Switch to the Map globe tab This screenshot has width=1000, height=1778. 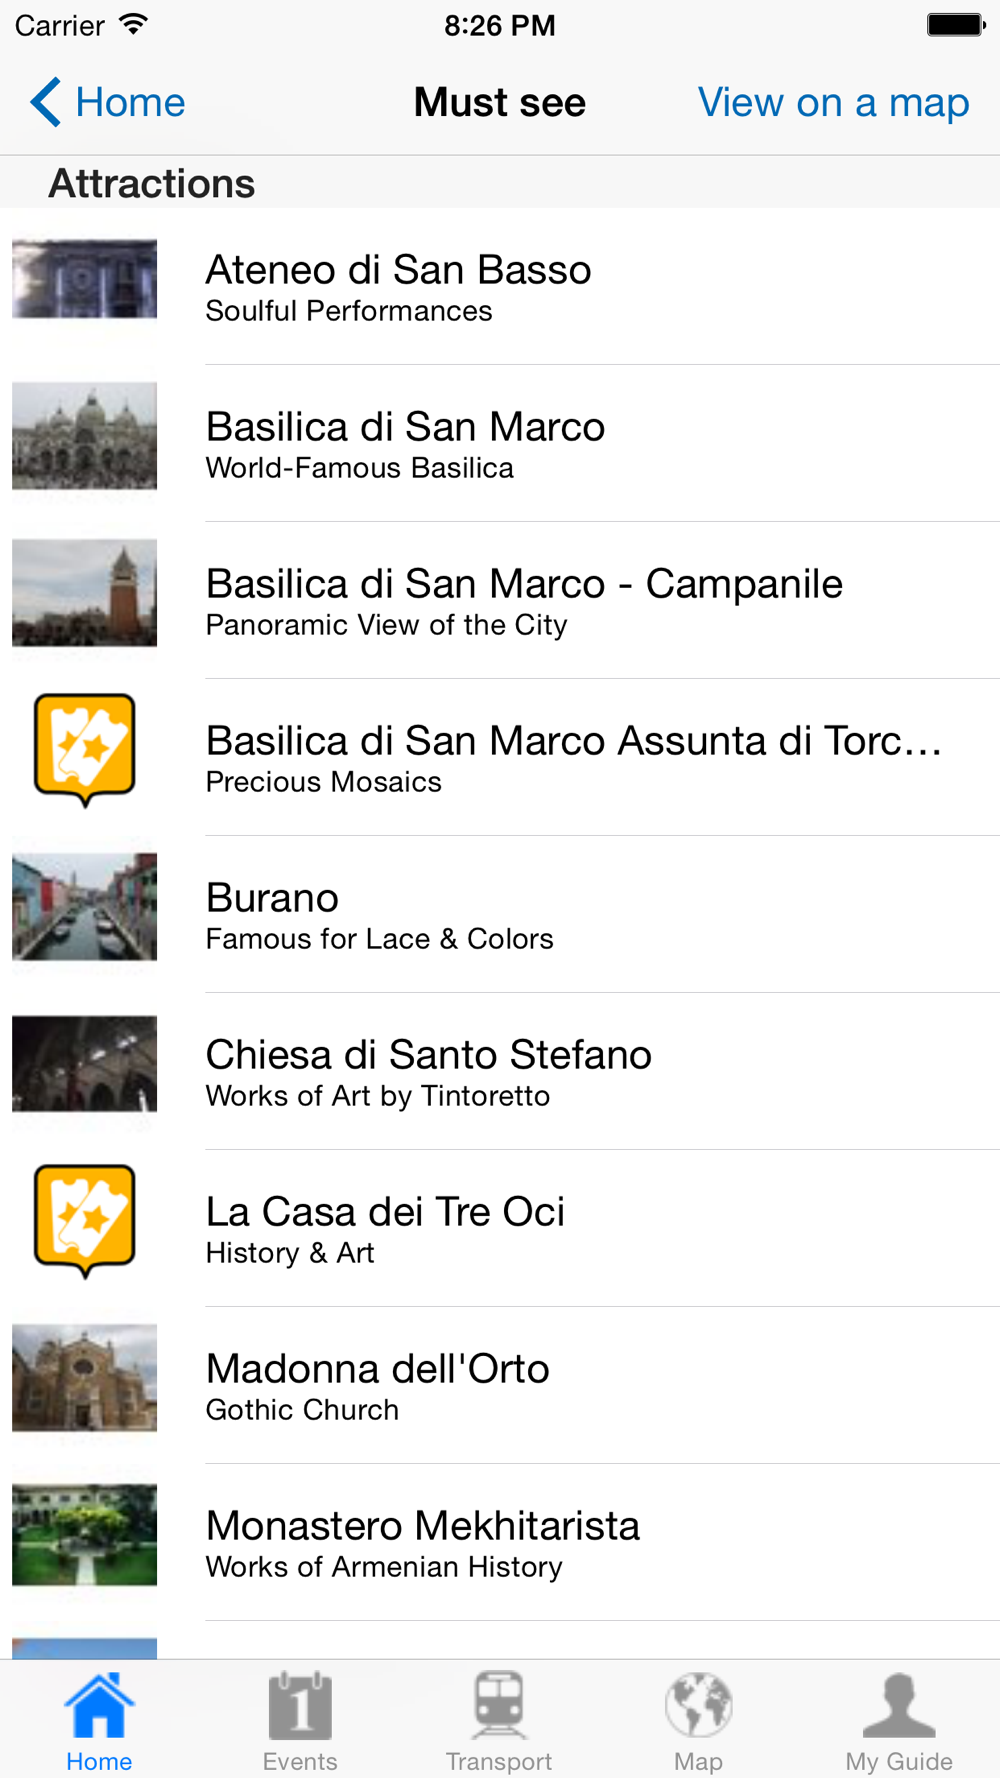[x=698, y=1705]
